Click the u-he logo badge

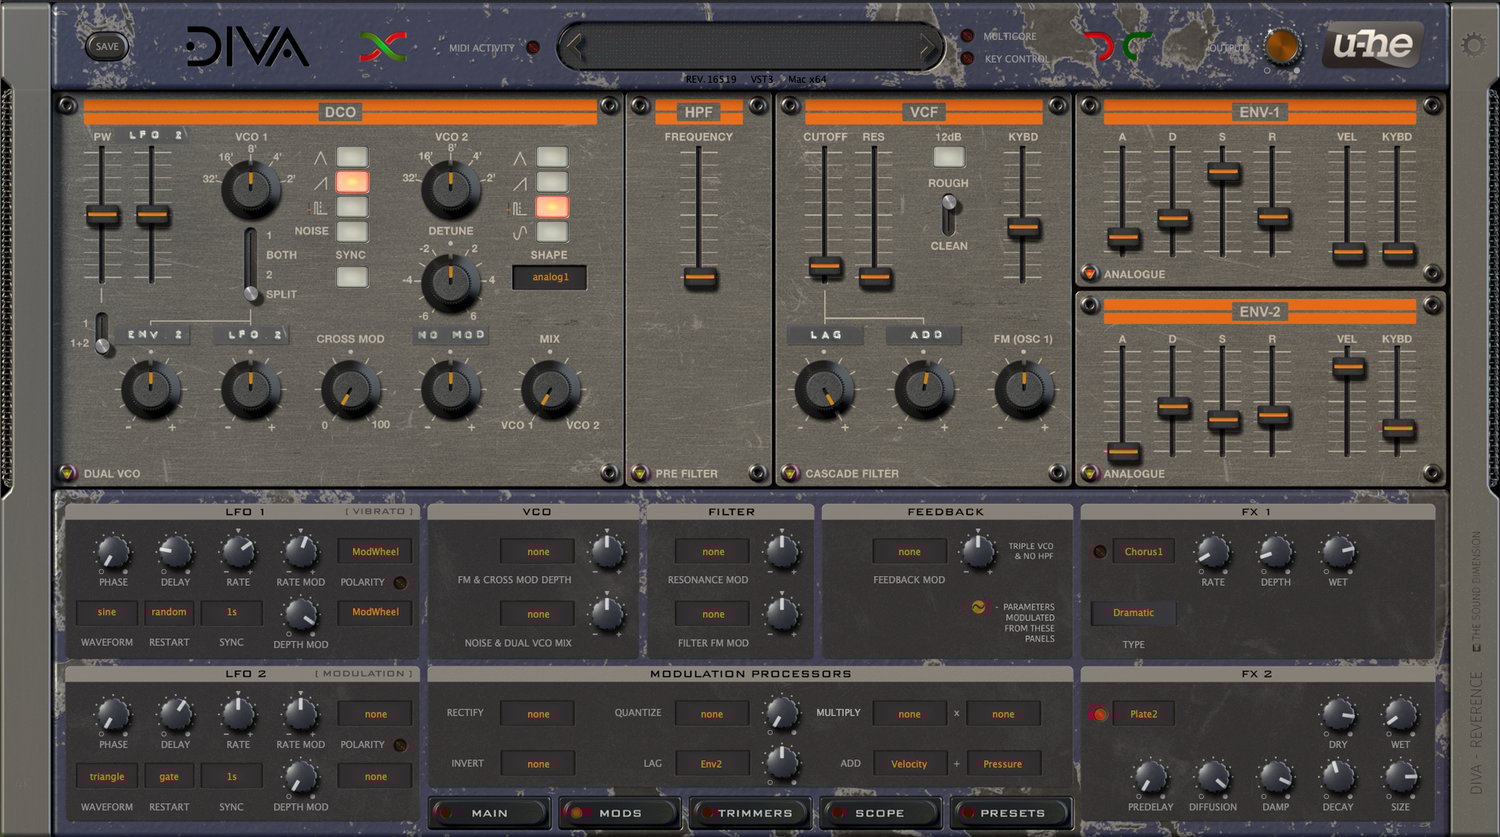click(x=1372, y=46)
